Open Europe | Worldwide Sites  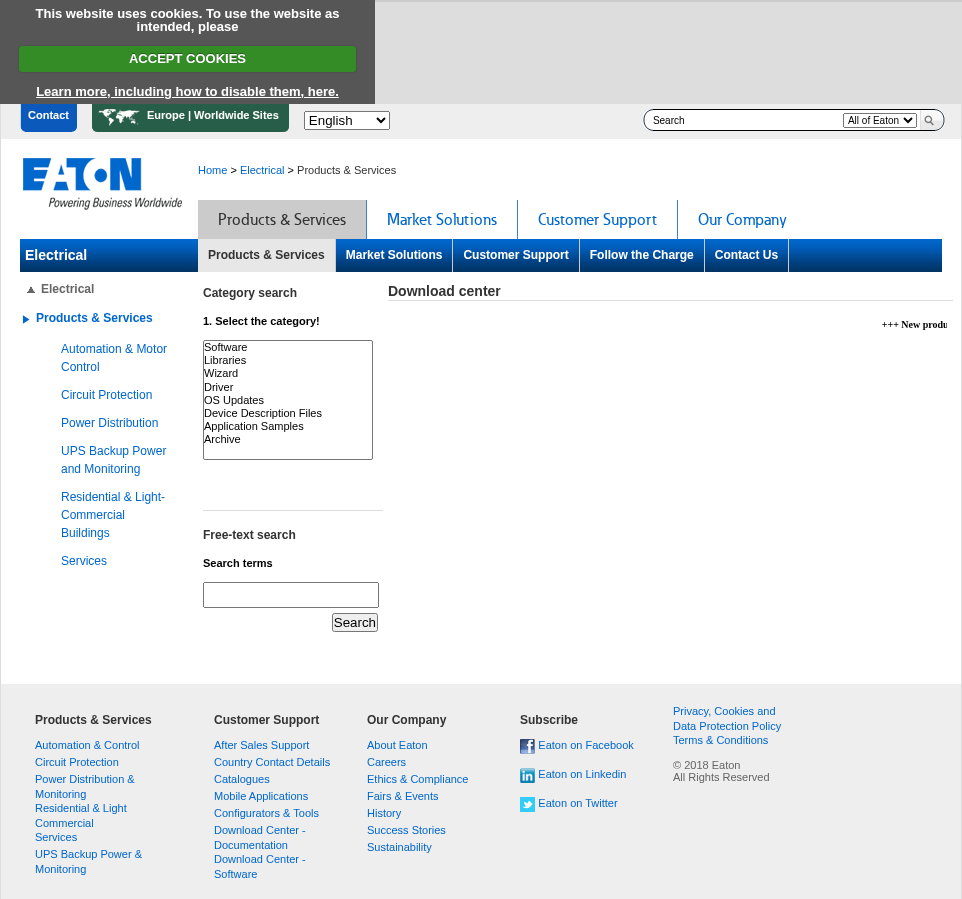click(190, 117)
